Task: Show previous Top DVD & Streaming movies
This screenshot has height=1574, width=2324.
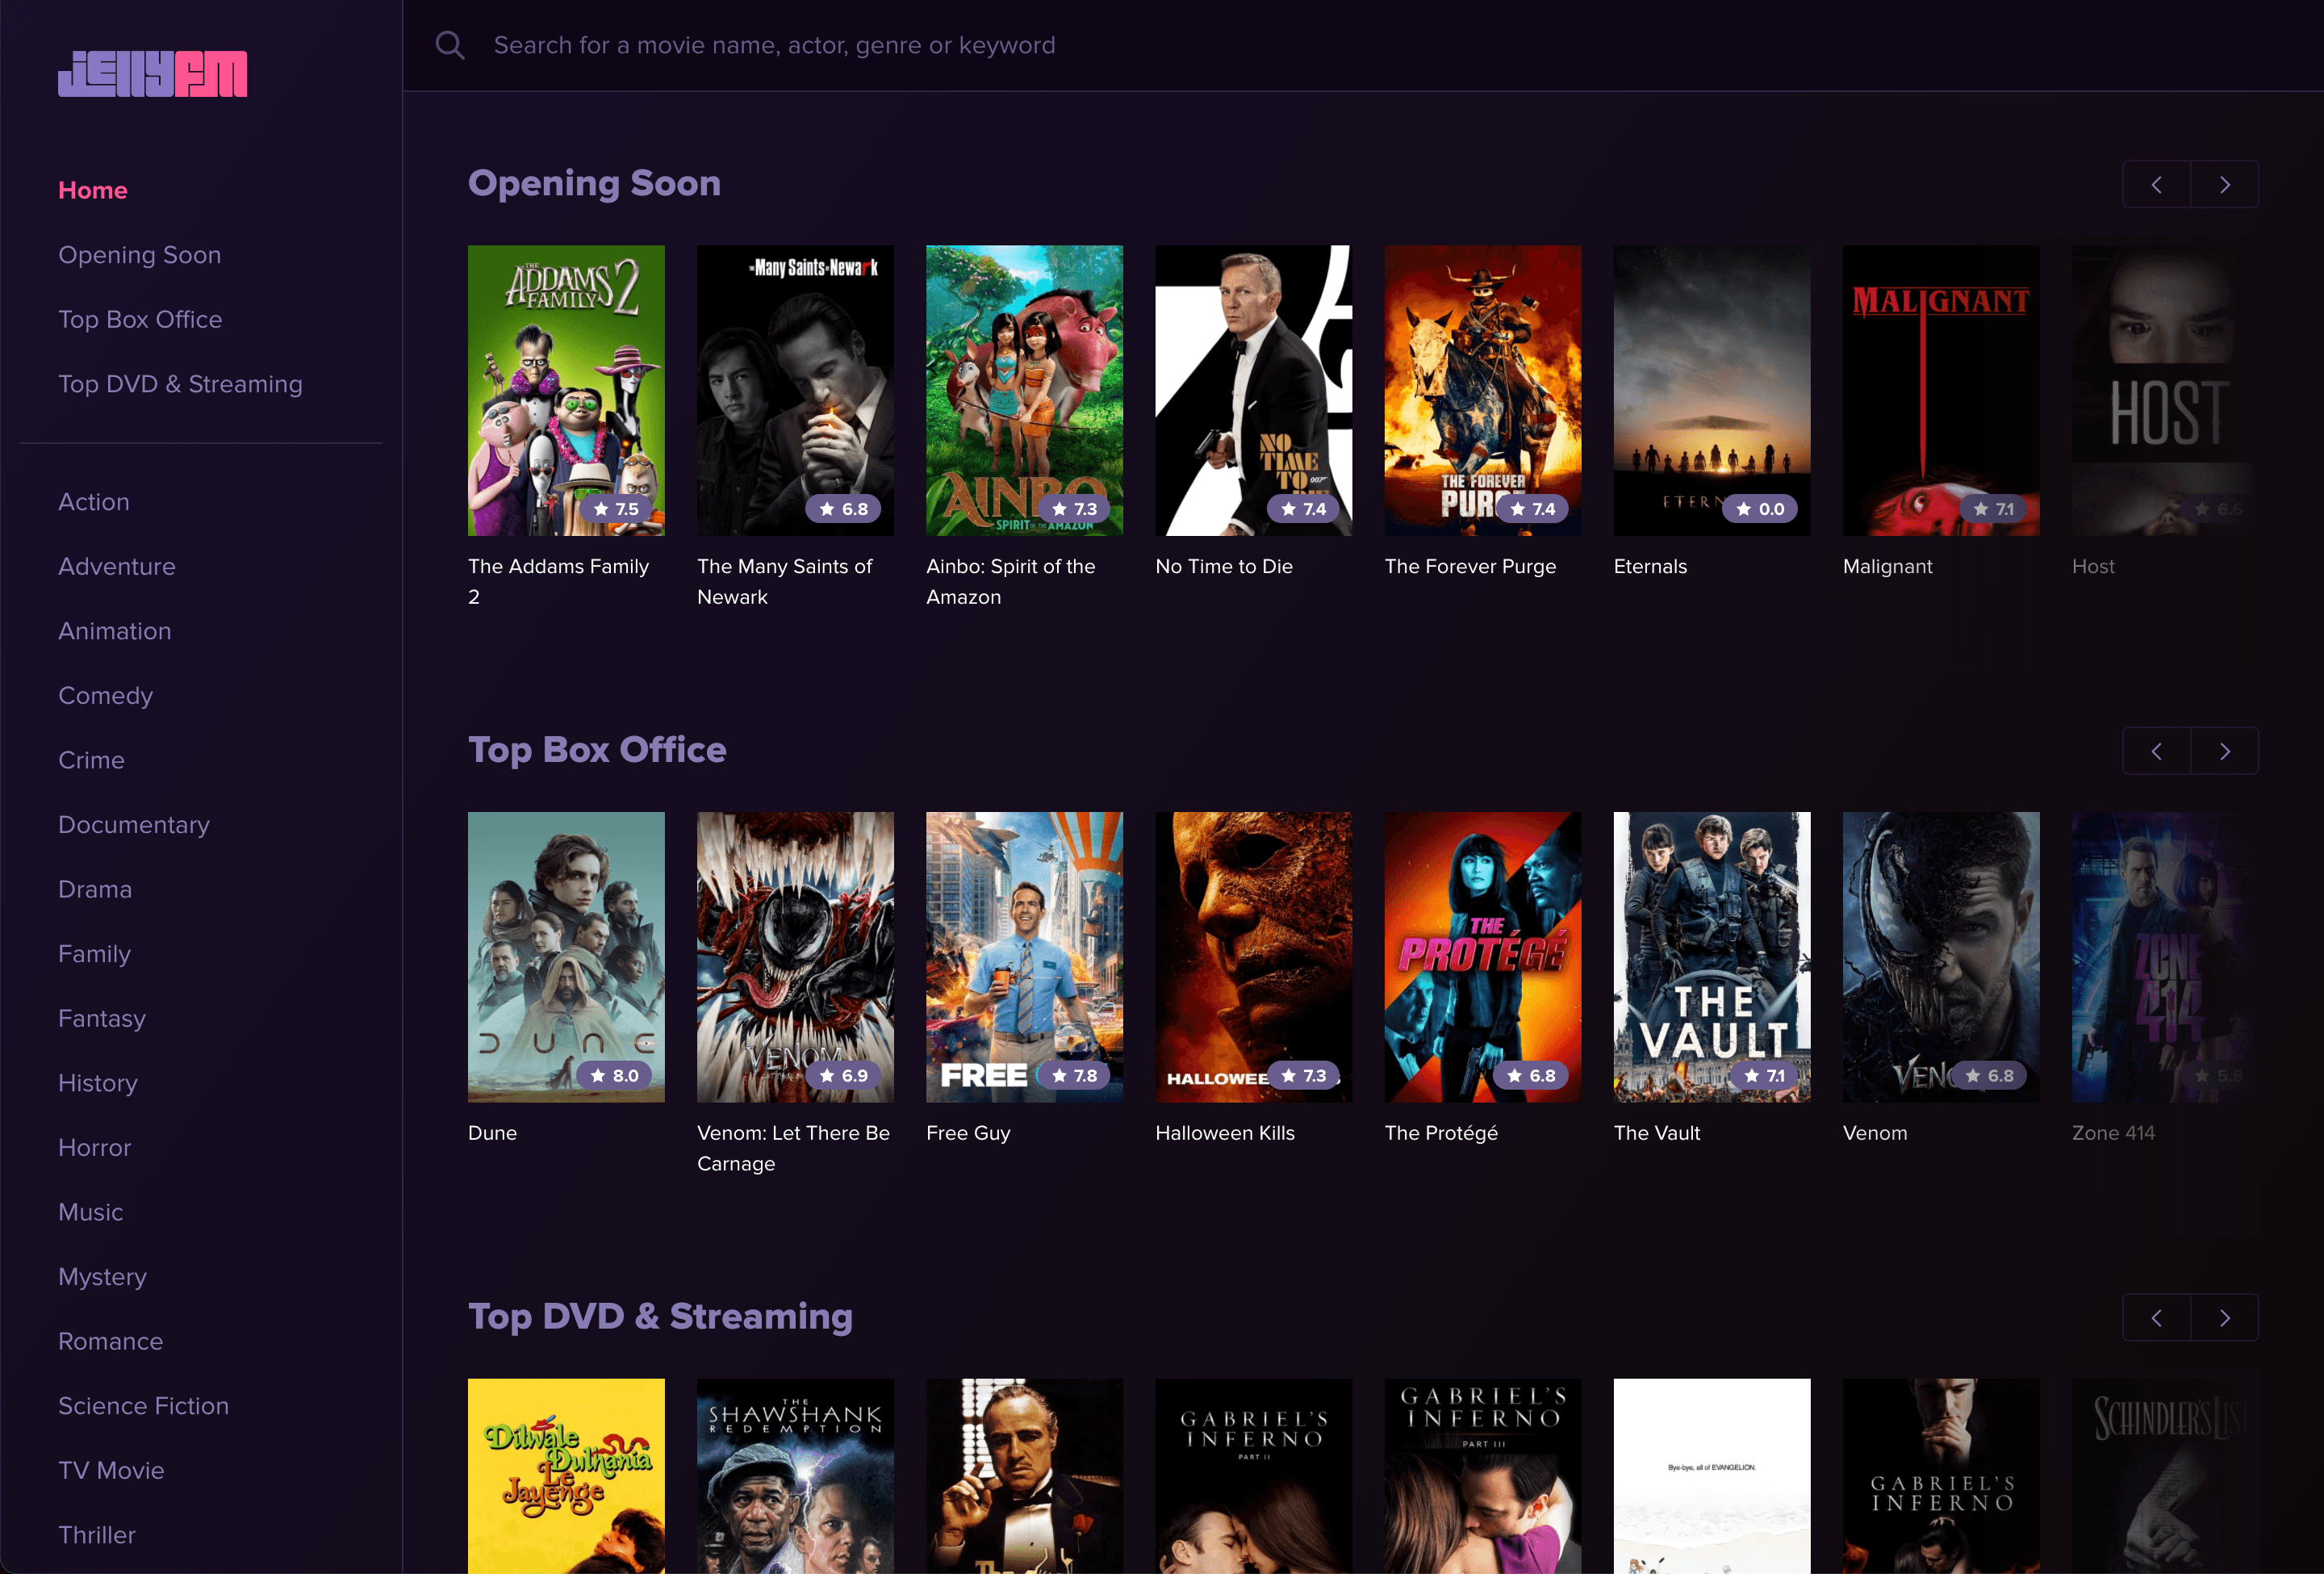Action: (x=2156, y=1318)
